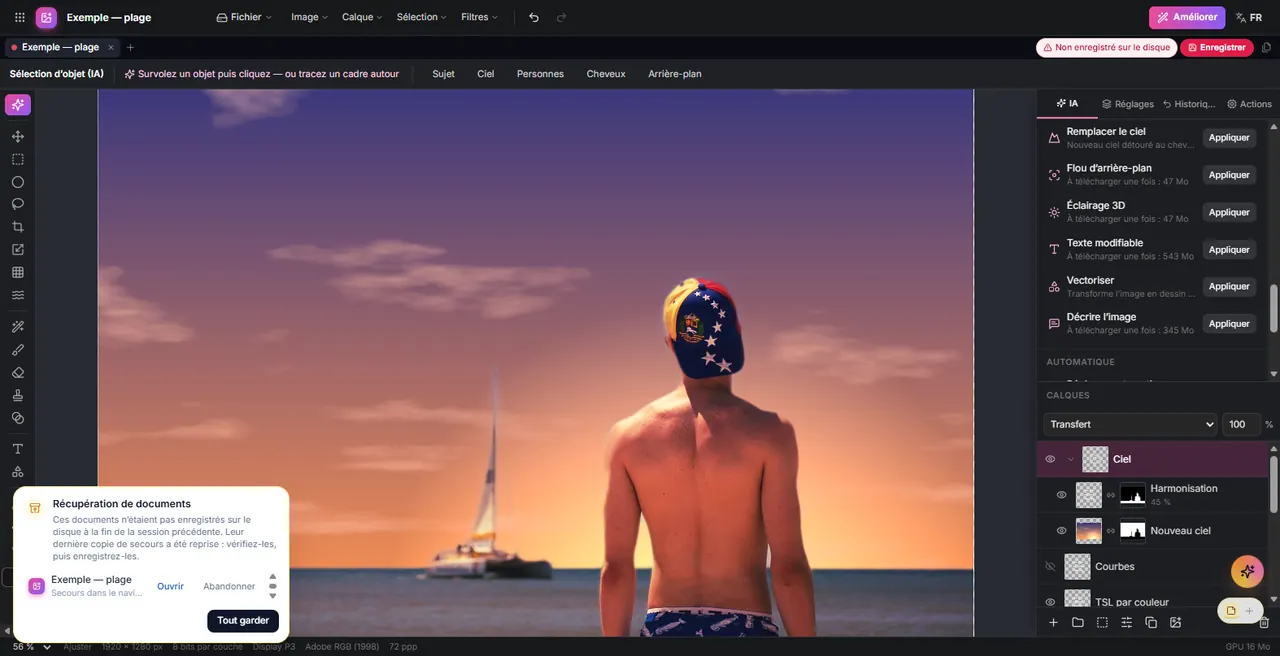Add an image layer
The height and width of the screenshot is (656, 1280).
coord(1175,622)
